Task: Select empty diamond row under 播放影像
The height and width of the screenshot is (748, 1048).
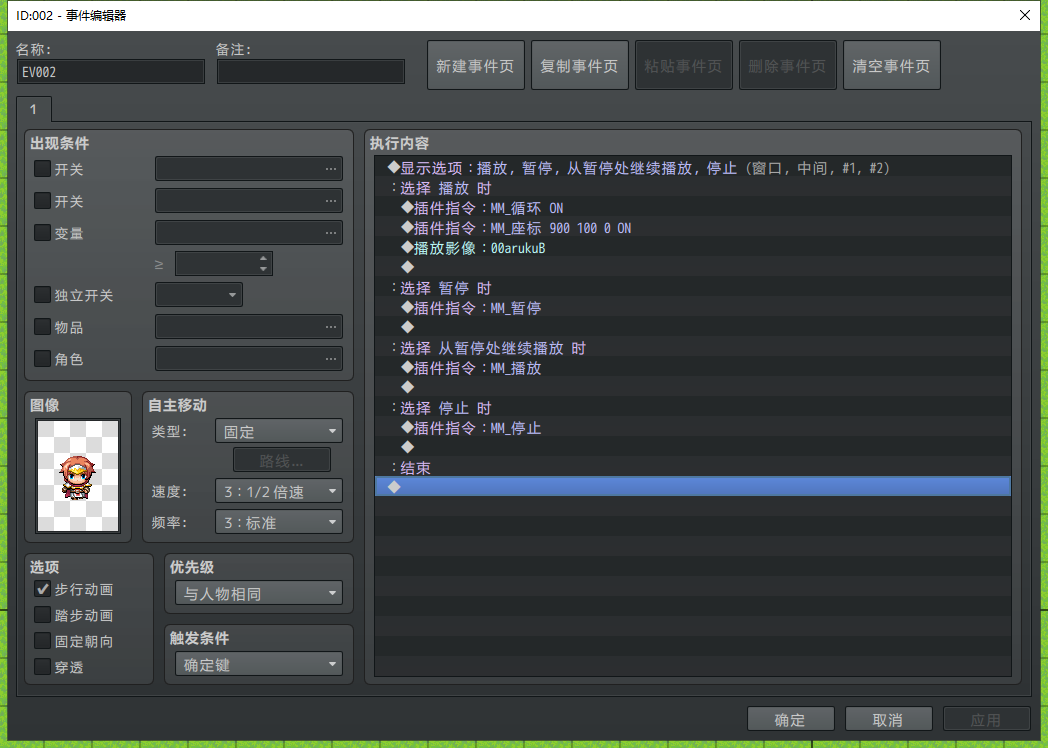Action: pos(693,268)
